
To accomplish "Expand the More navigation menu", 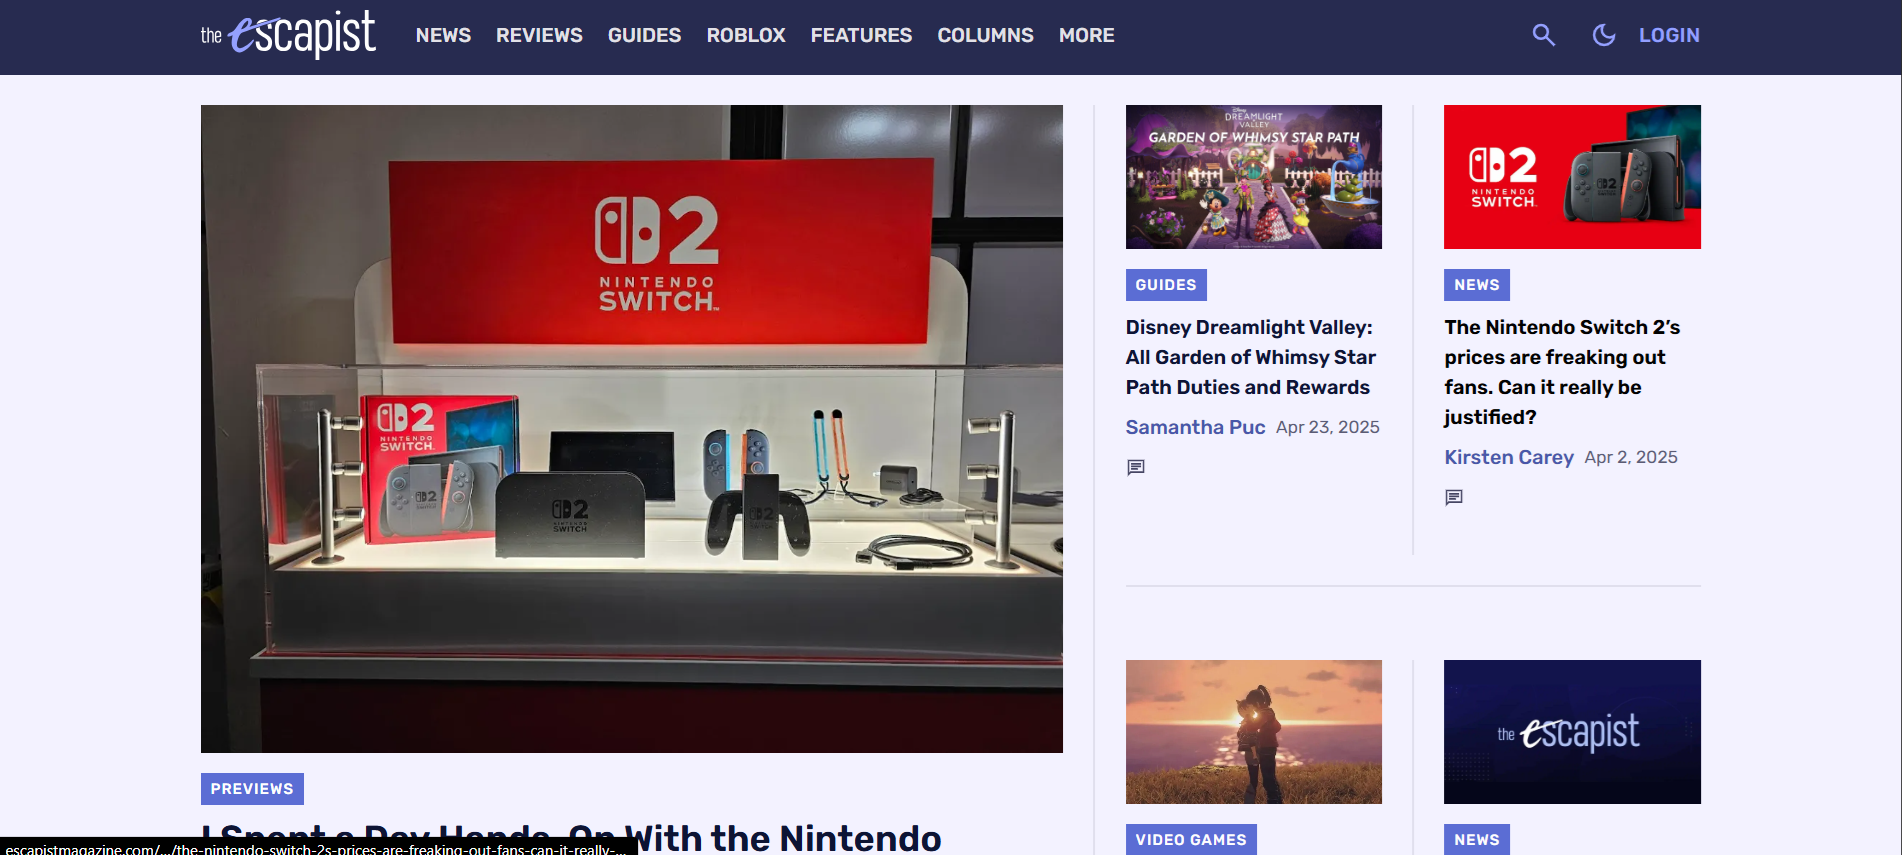I will [1086, 35].
